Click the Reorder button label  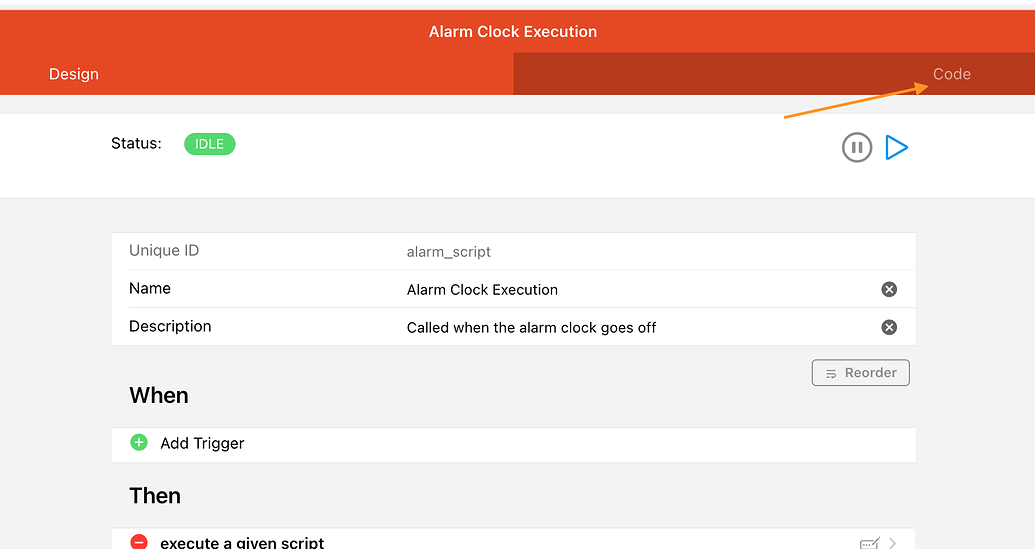(871, 373)
